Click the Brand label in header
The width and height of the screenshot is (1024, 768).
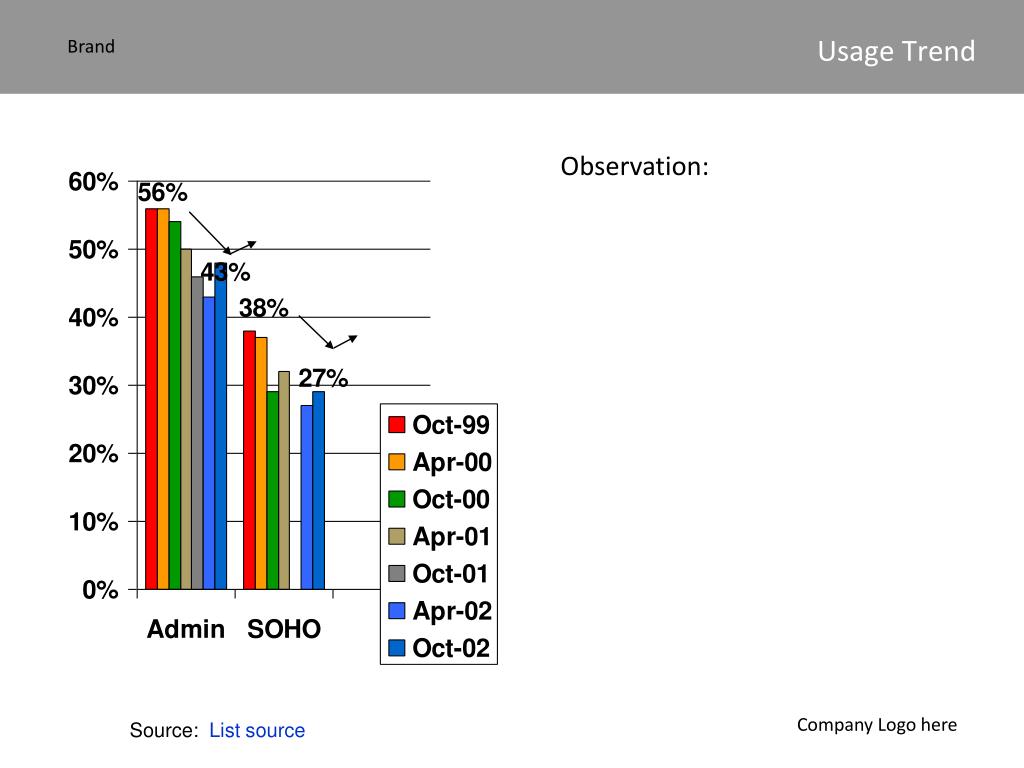click(91, 47)
